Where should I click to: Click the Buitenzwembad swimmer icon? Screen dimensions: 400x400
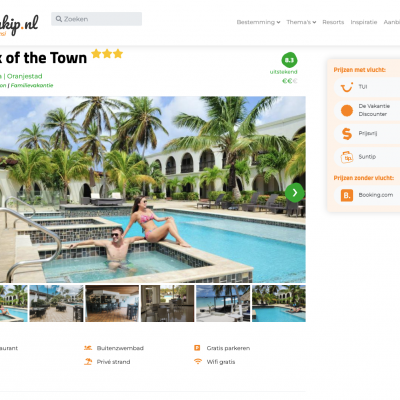click(88, 348)
